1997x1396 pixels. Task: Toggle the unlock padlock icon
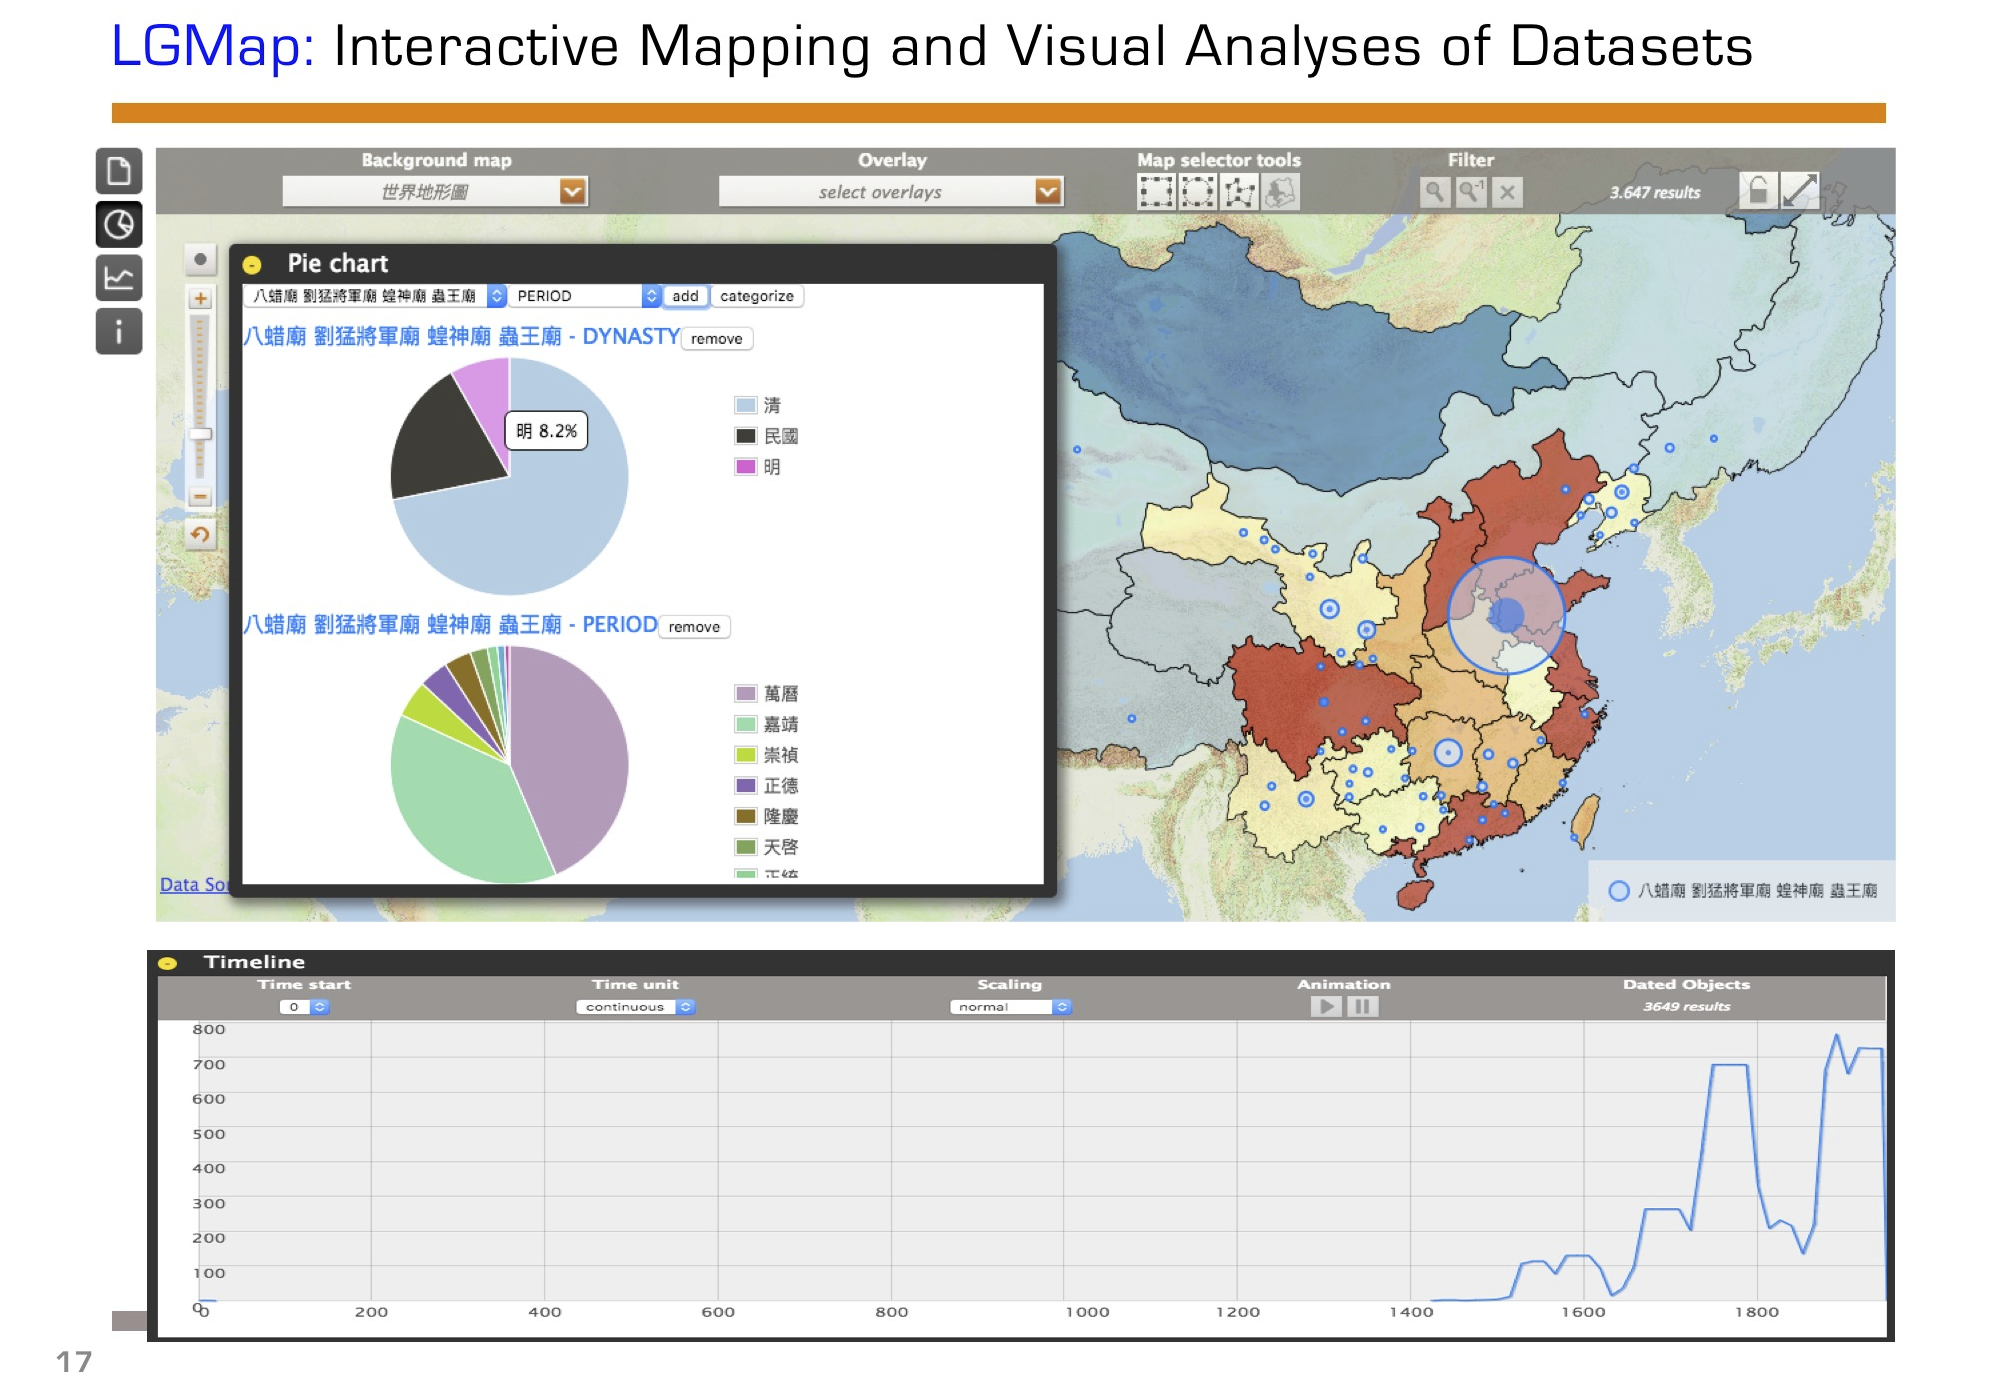(x=1758, y=190)
